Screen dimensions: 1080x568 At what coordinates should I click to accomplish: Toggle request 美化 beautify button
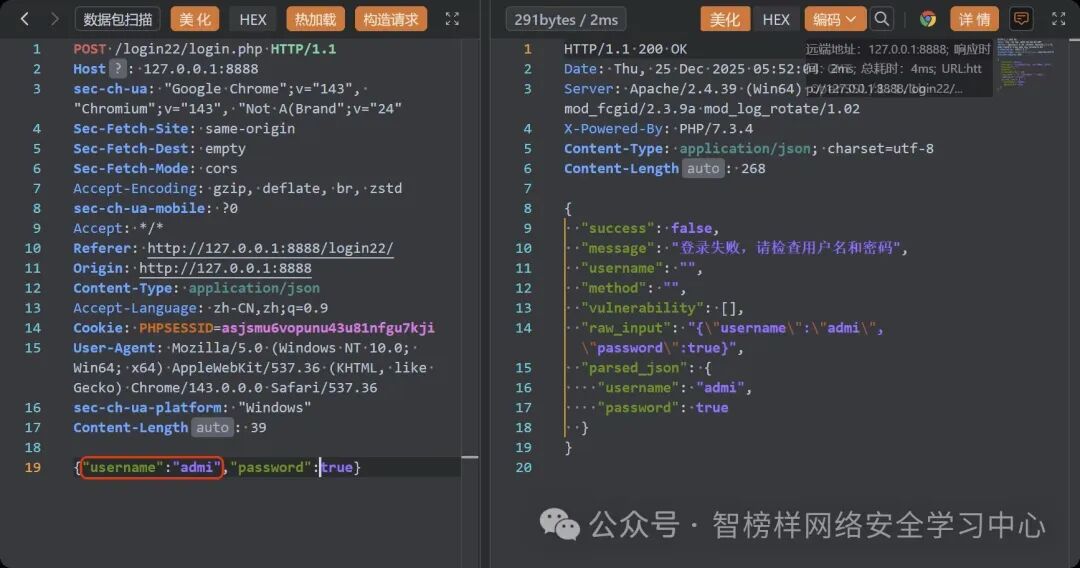pos(195,19)
